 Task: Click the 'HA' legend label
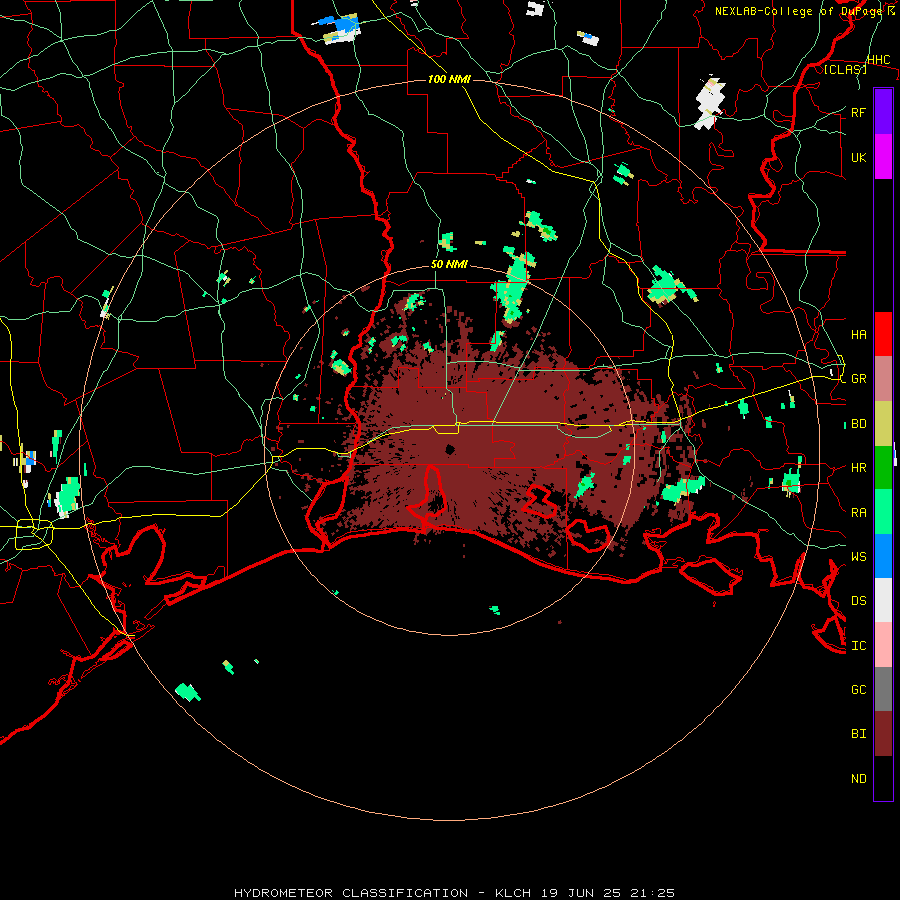(858, 334)
